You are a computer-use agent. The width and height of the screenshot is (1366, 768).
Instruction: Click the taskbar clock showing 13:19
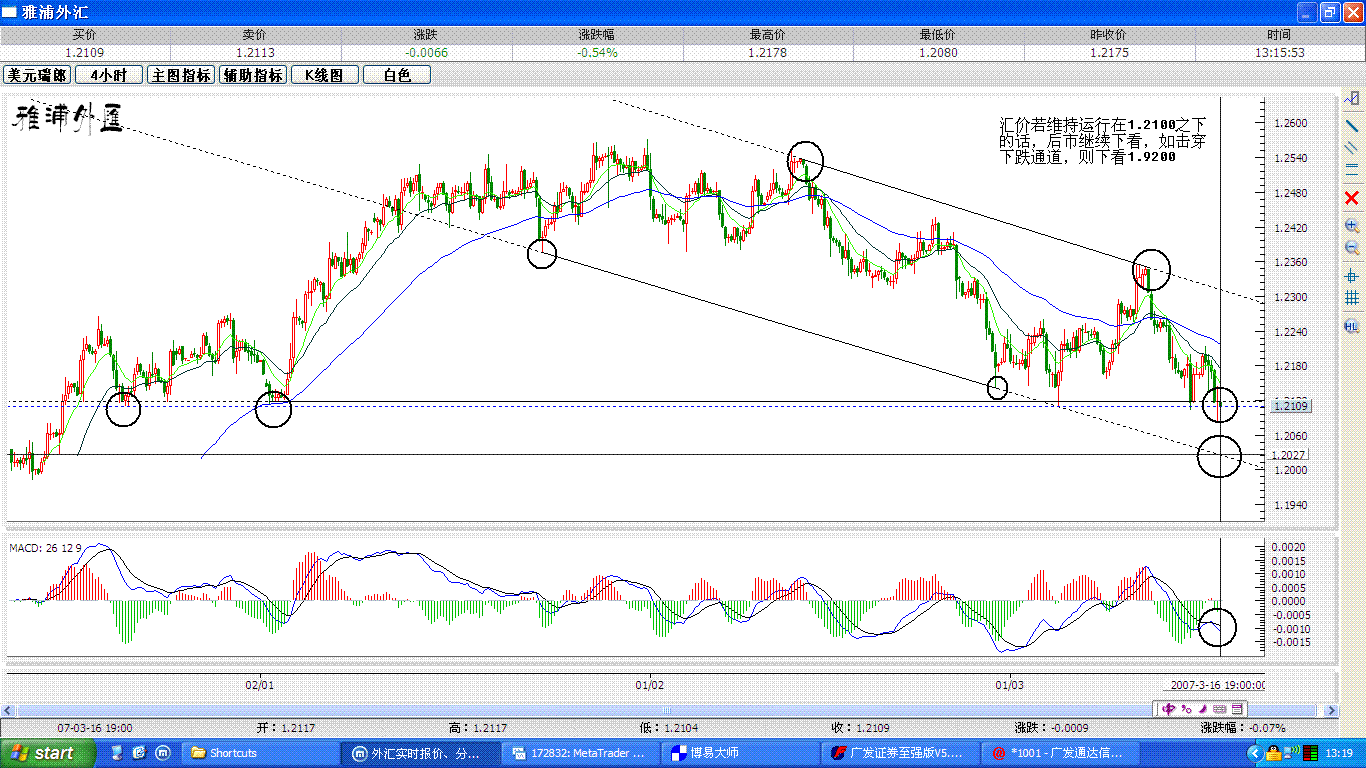[x=1339, y=753]
